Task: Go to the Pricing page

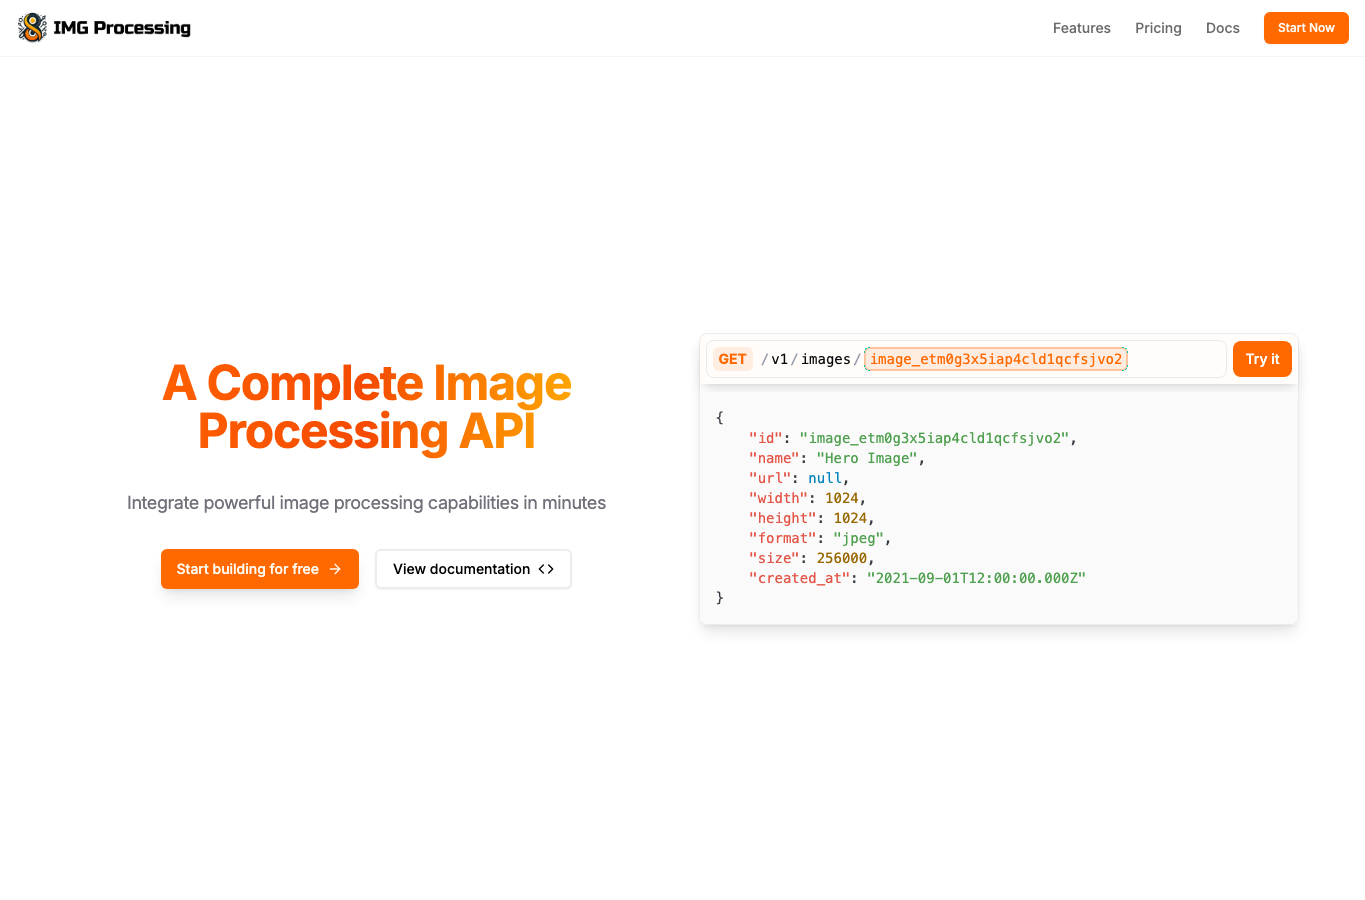Action: pyautogui.click(x=1158, y=28)
